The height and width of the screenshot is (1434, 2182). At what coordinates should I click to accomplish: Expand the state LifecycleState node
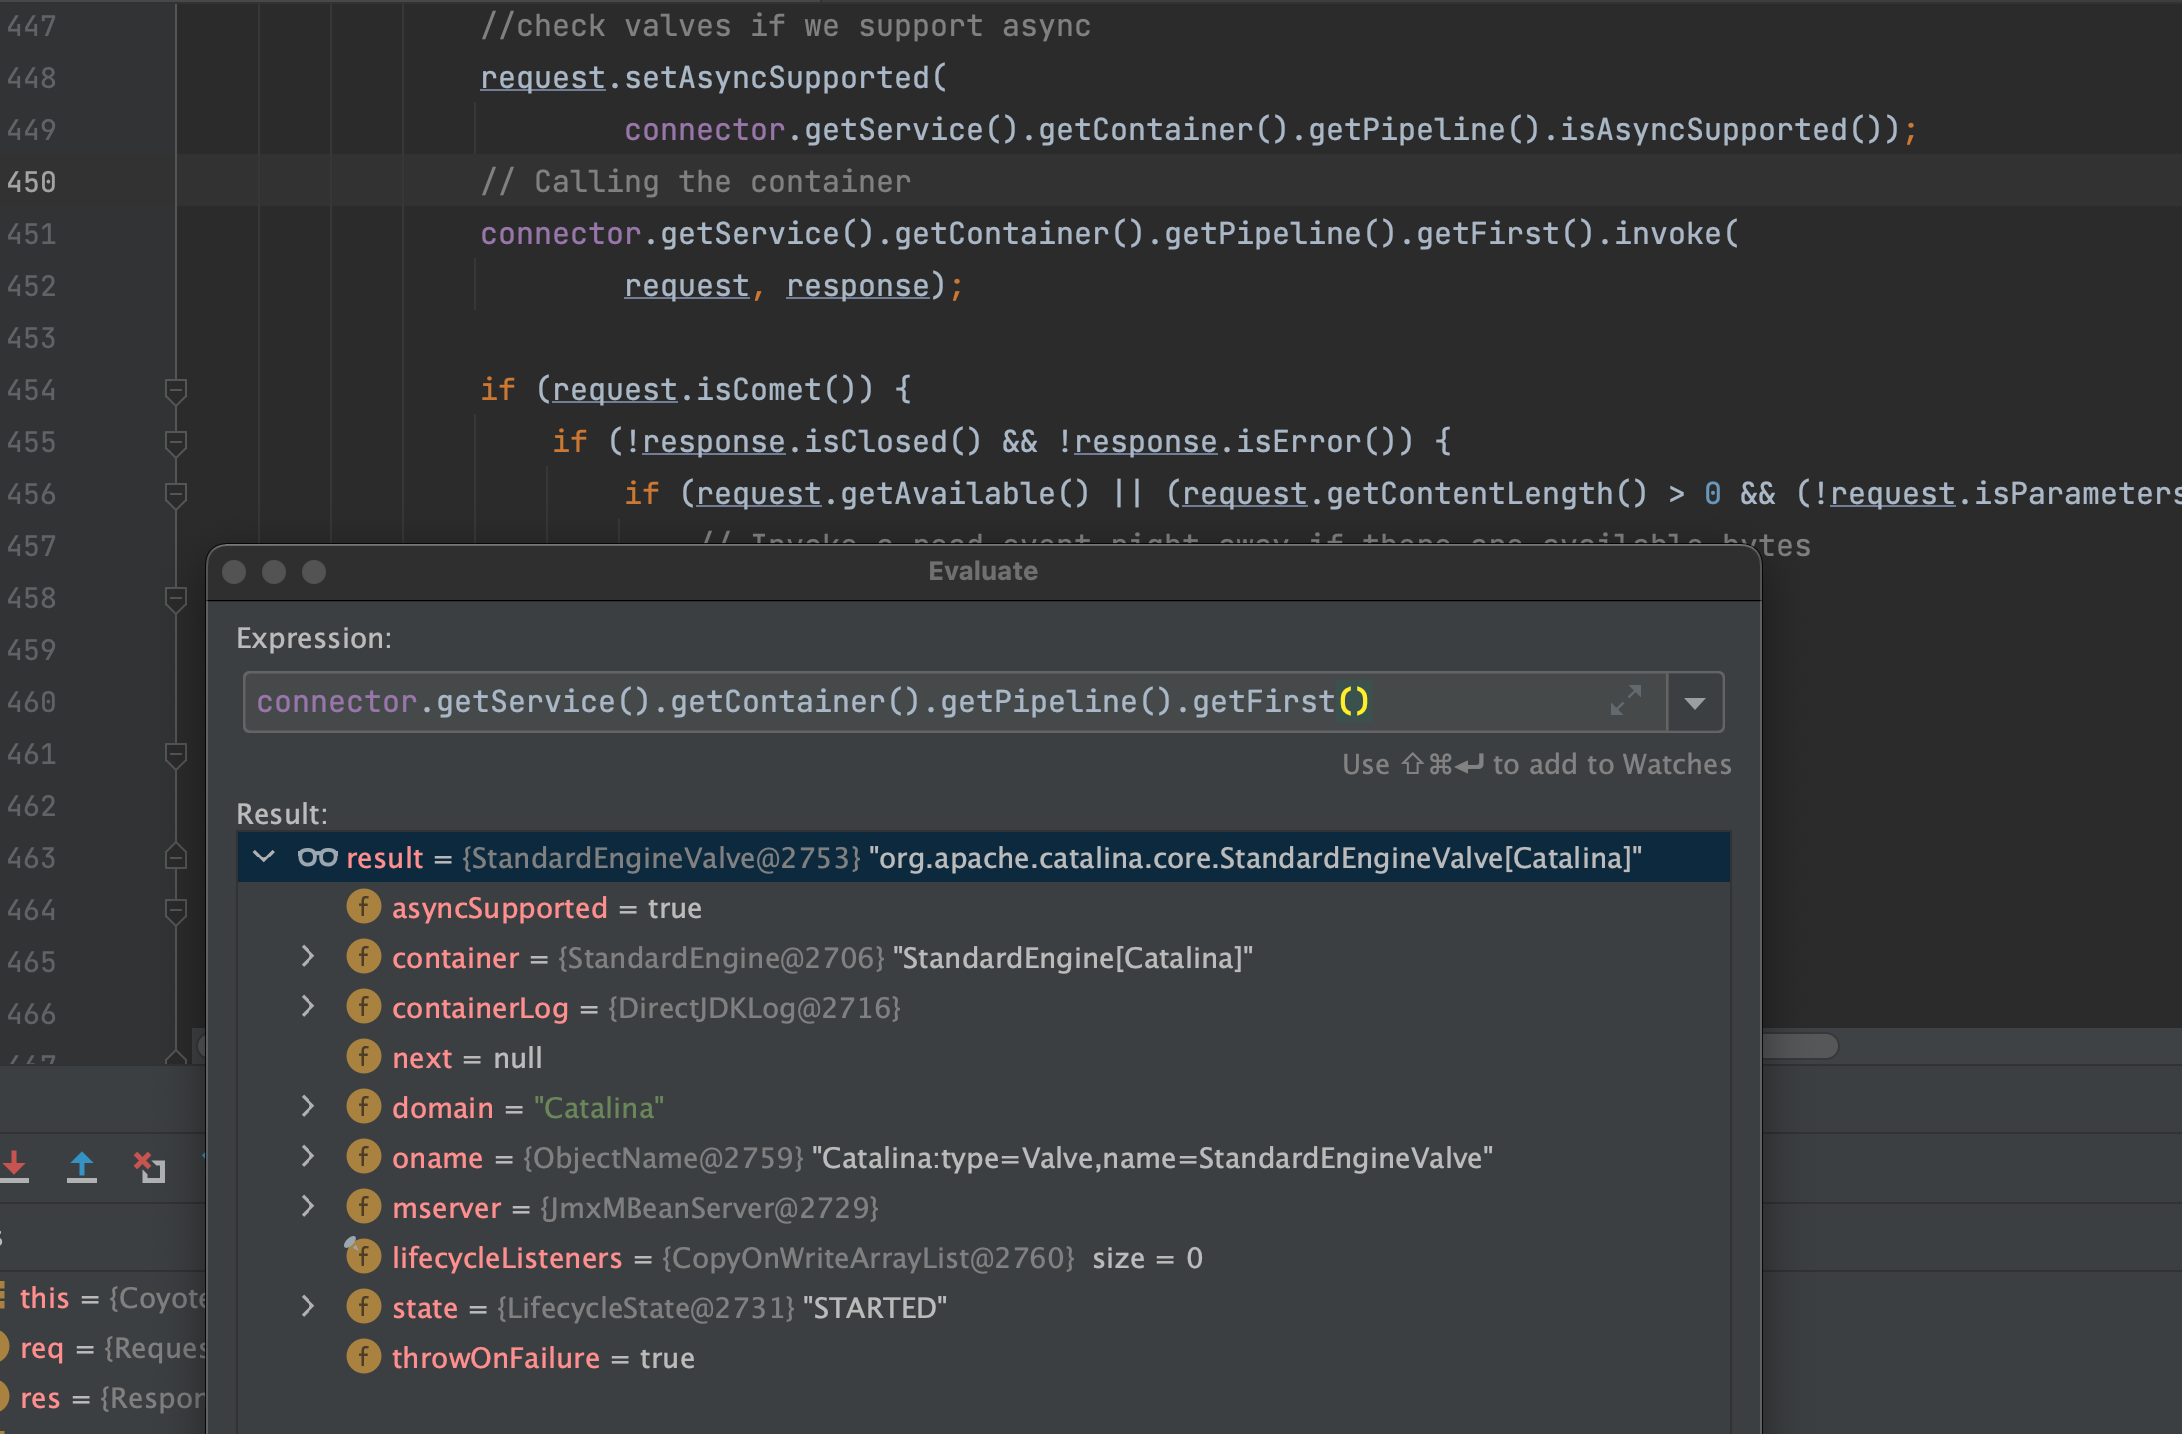click(x=308, y=1307)
